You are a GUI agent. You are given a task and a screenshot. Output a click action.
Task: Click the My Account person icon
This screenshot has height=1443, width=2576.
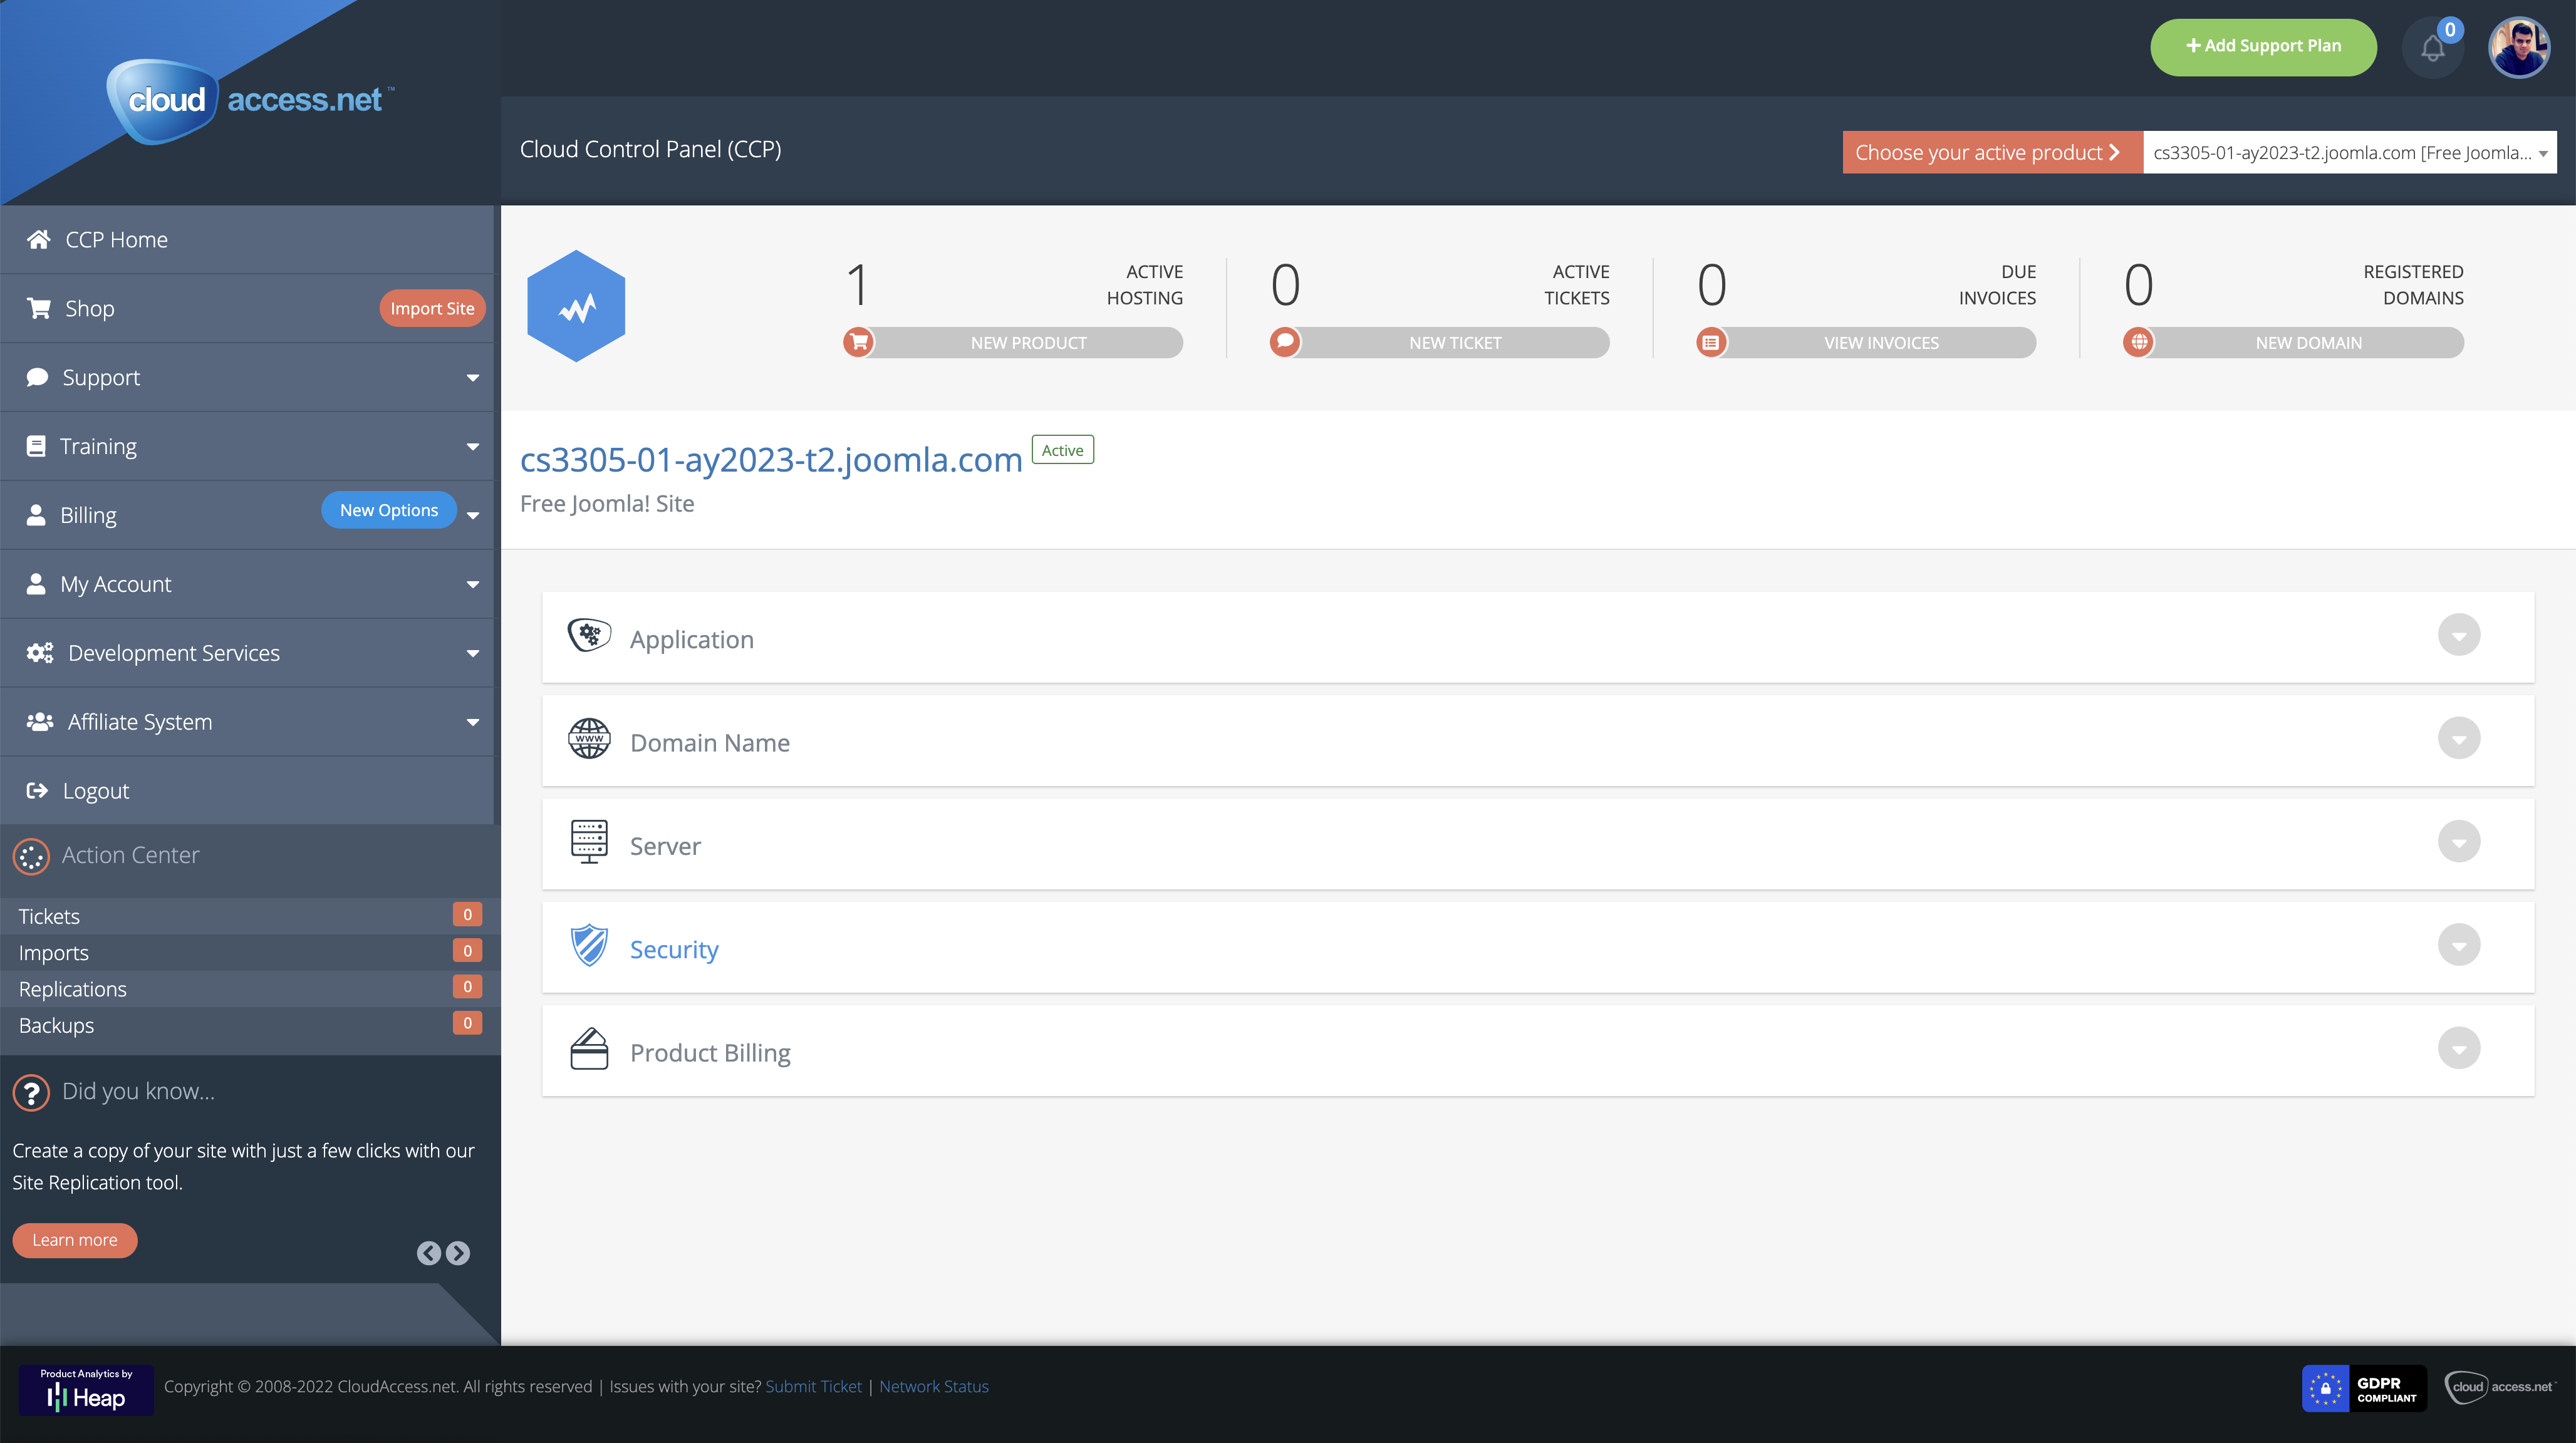[x=36, y=584]
